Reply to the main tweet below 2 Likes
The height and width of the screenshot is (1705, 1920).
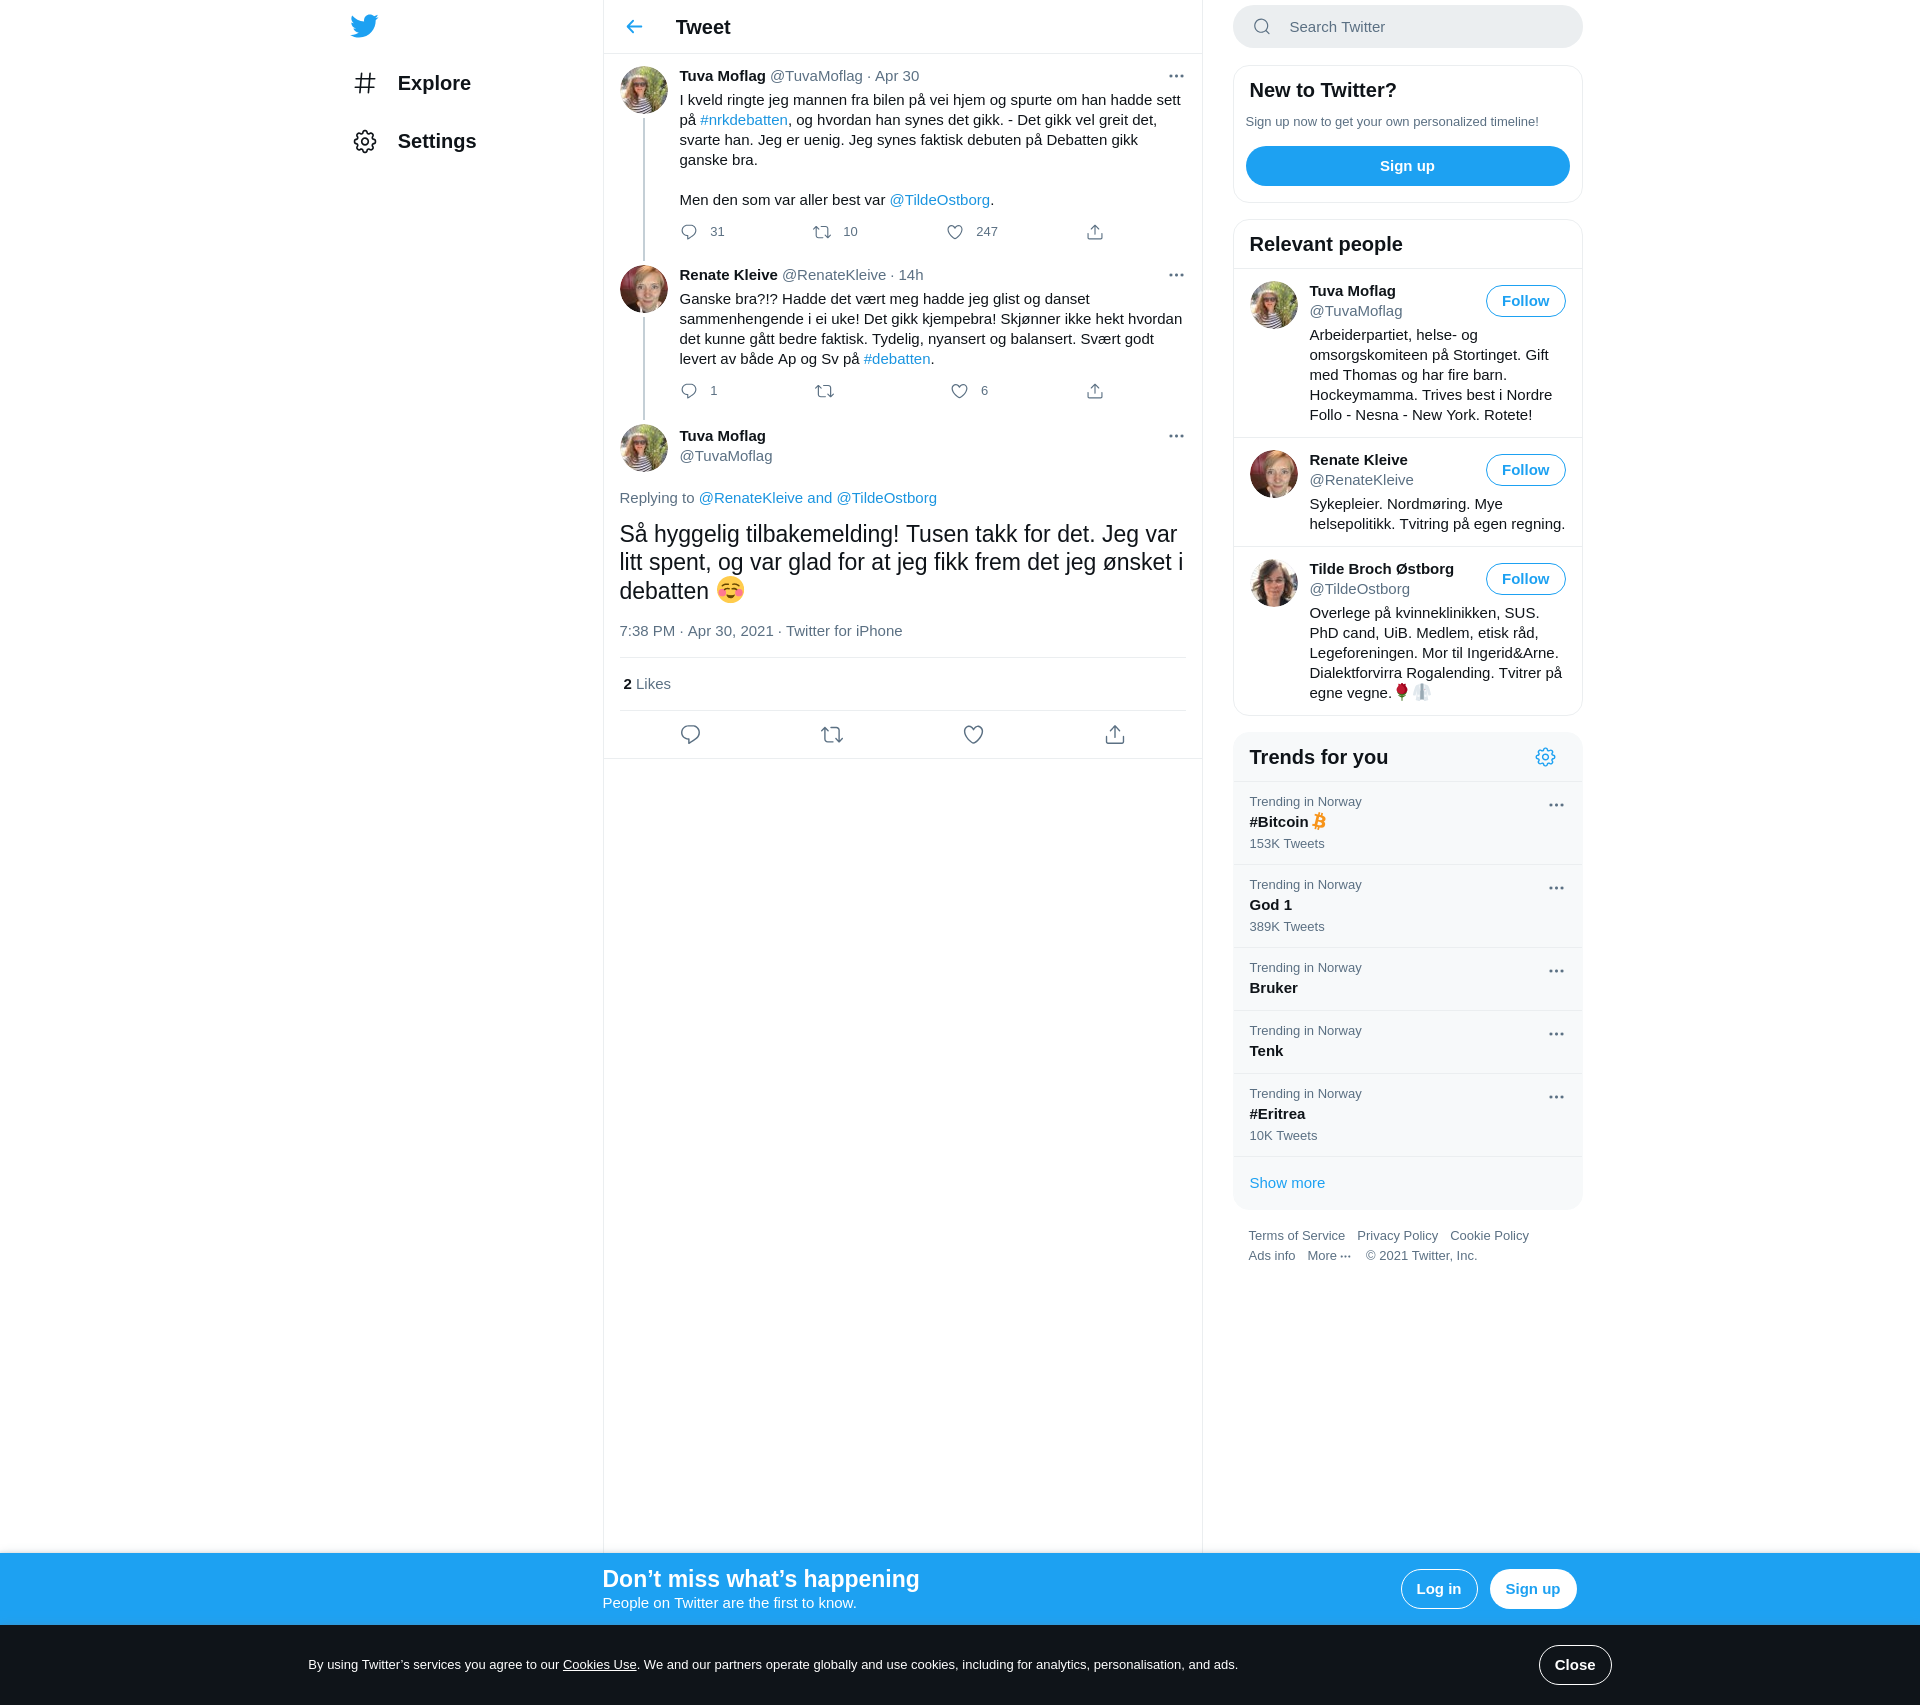[690, 735]
